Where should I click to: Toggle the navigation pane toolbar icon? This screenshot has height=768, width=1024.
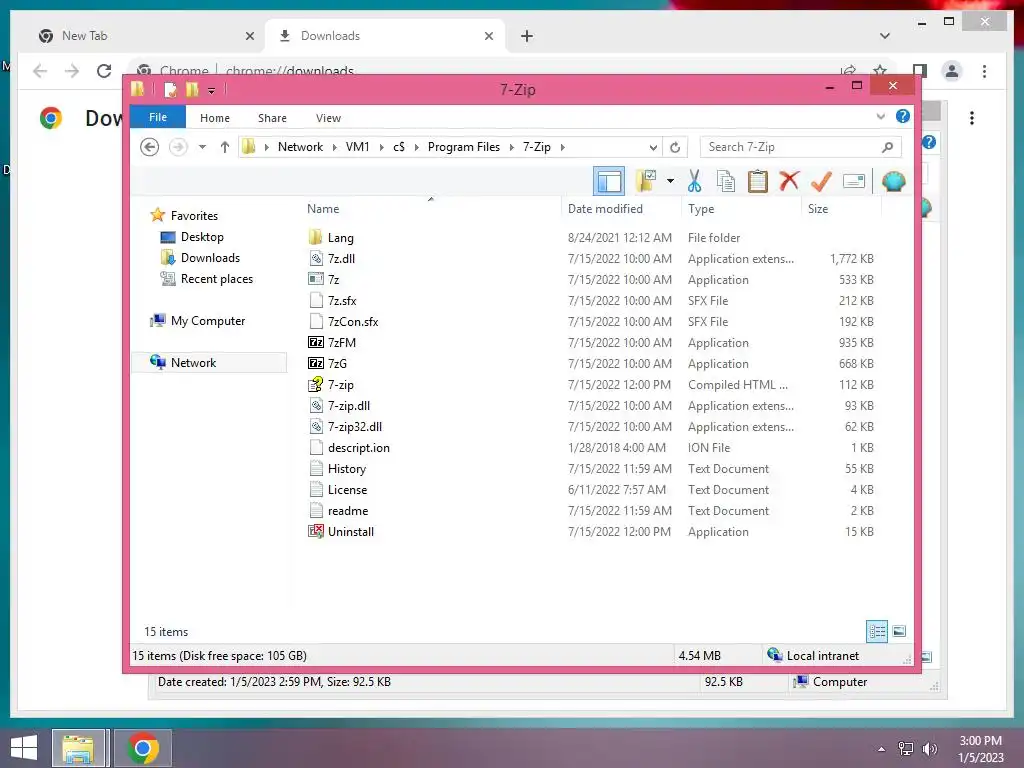point(609,182)
